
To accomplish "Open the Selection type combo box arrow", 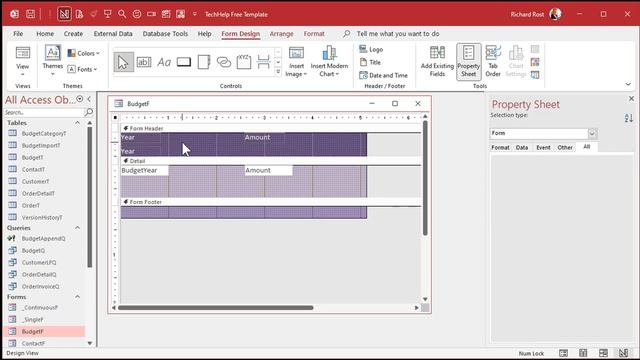I will [x=592, y=133].
